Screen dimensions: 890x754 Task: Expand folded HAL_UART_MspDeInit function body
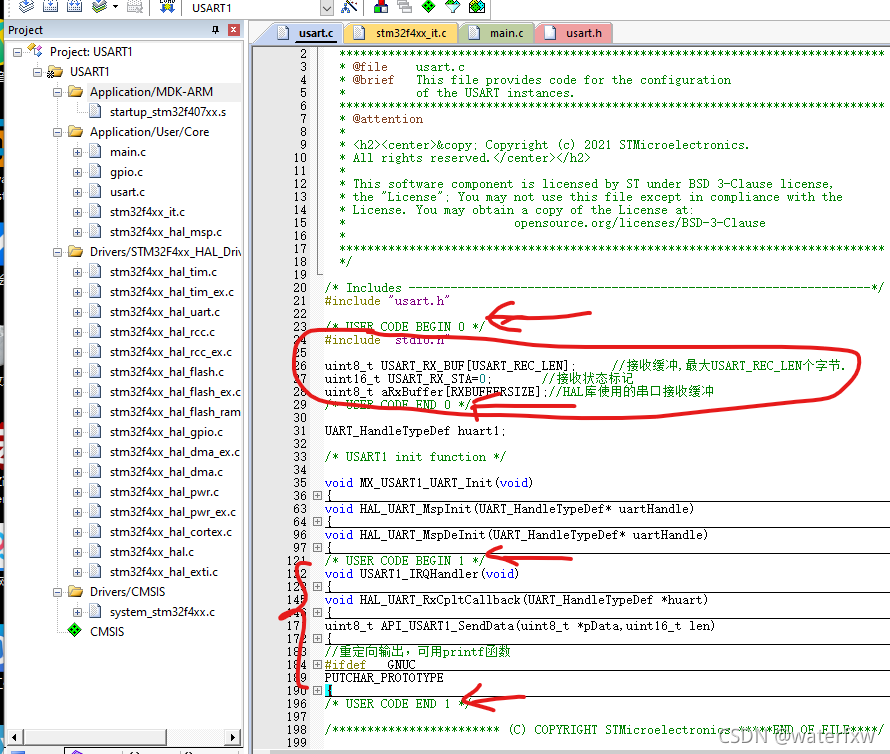[x=317, y=547]
